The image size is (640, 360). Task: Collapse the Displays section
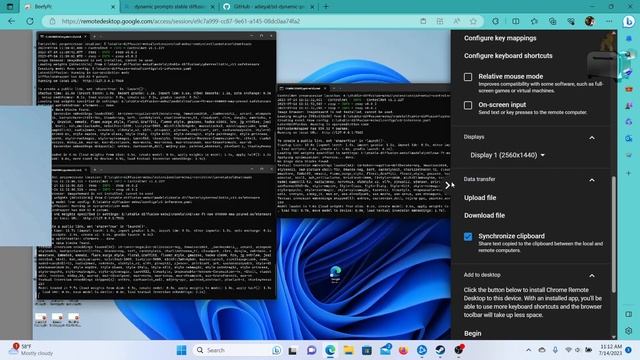coord(592,138)
